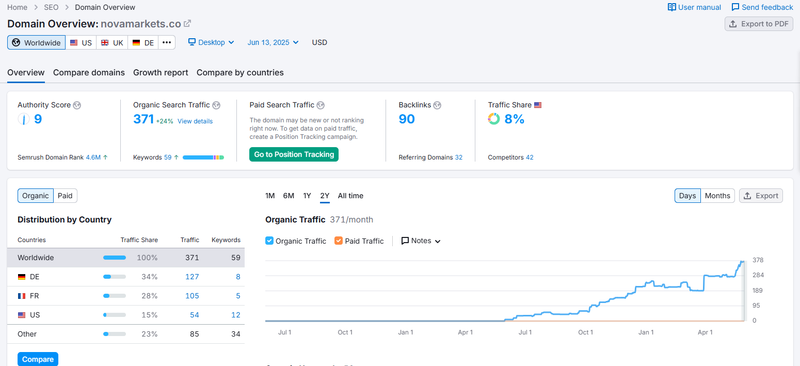The width and height of the screenshot is (800, 366).
Task: Click US keywords value 12
Action: [x=236, y=315]
